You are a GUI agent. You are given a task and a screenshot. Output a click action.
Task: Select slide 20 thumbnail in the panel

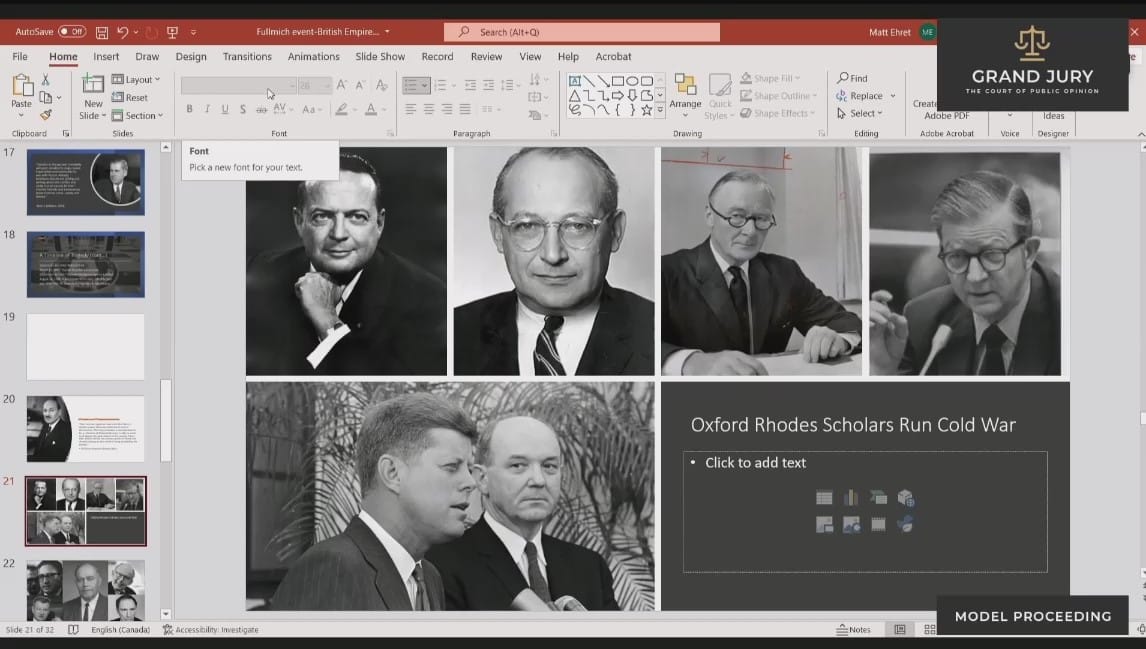pos(86,428)
